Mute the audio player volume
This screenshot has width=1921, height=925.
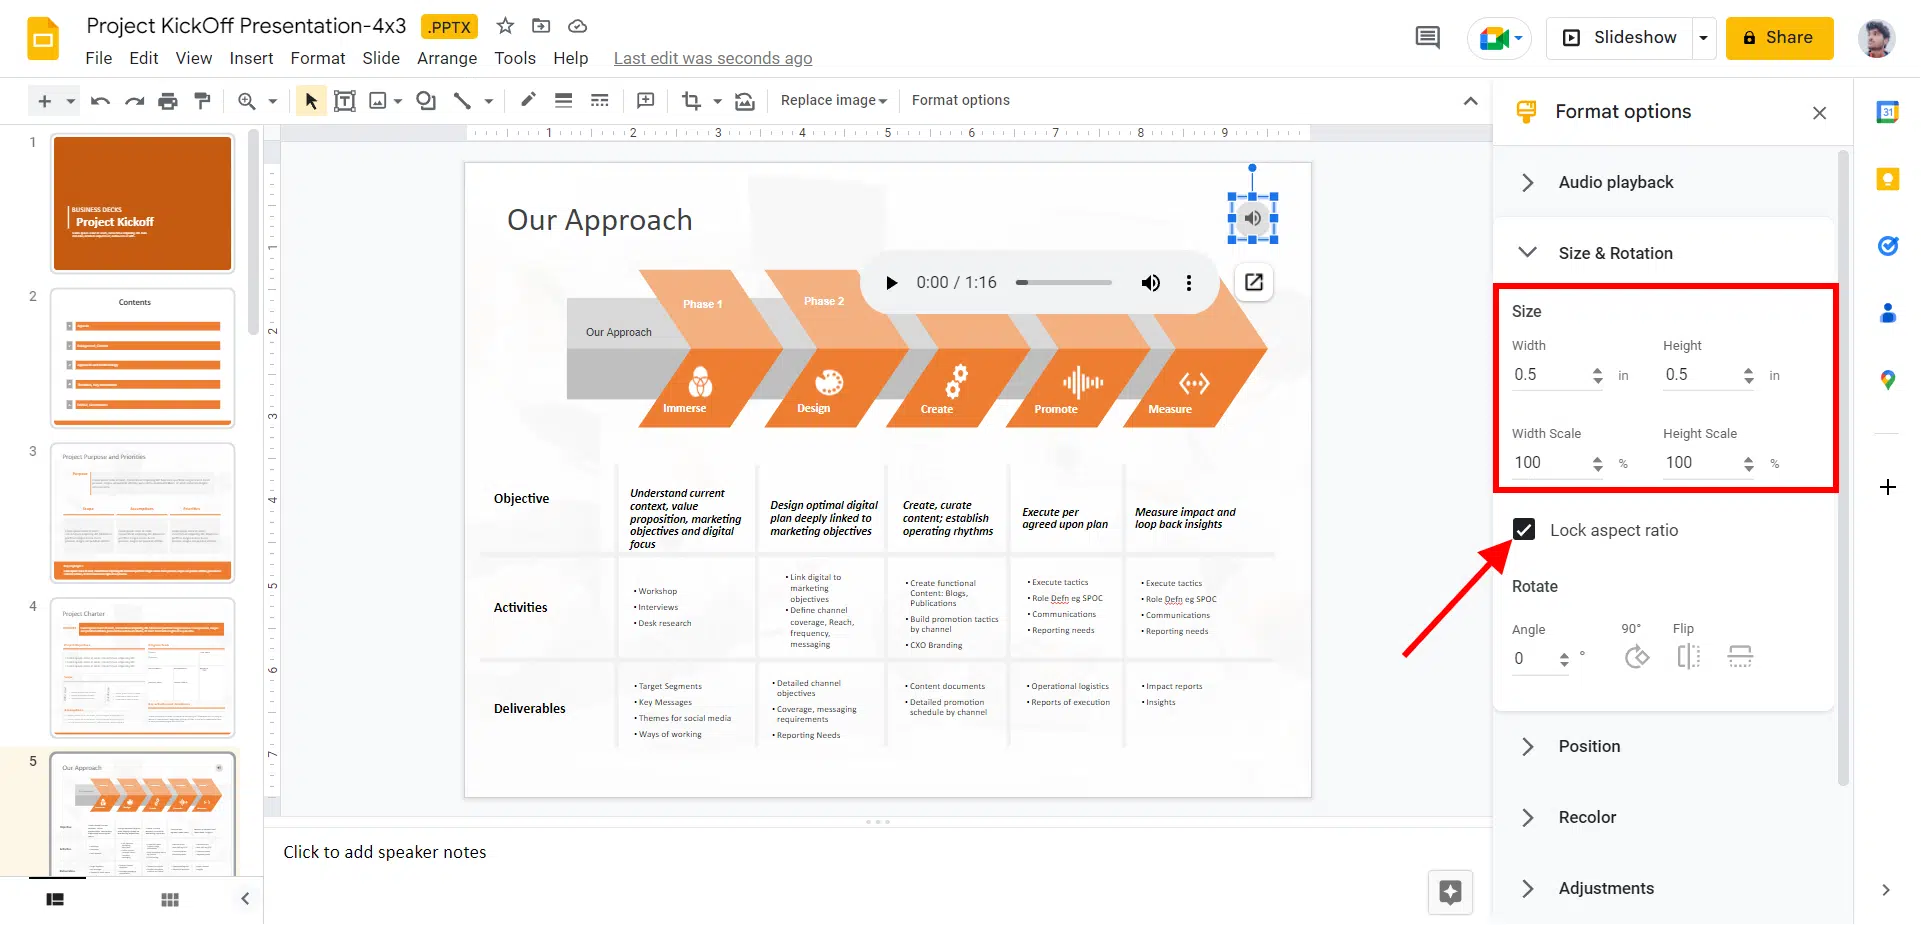(1151, 283)
